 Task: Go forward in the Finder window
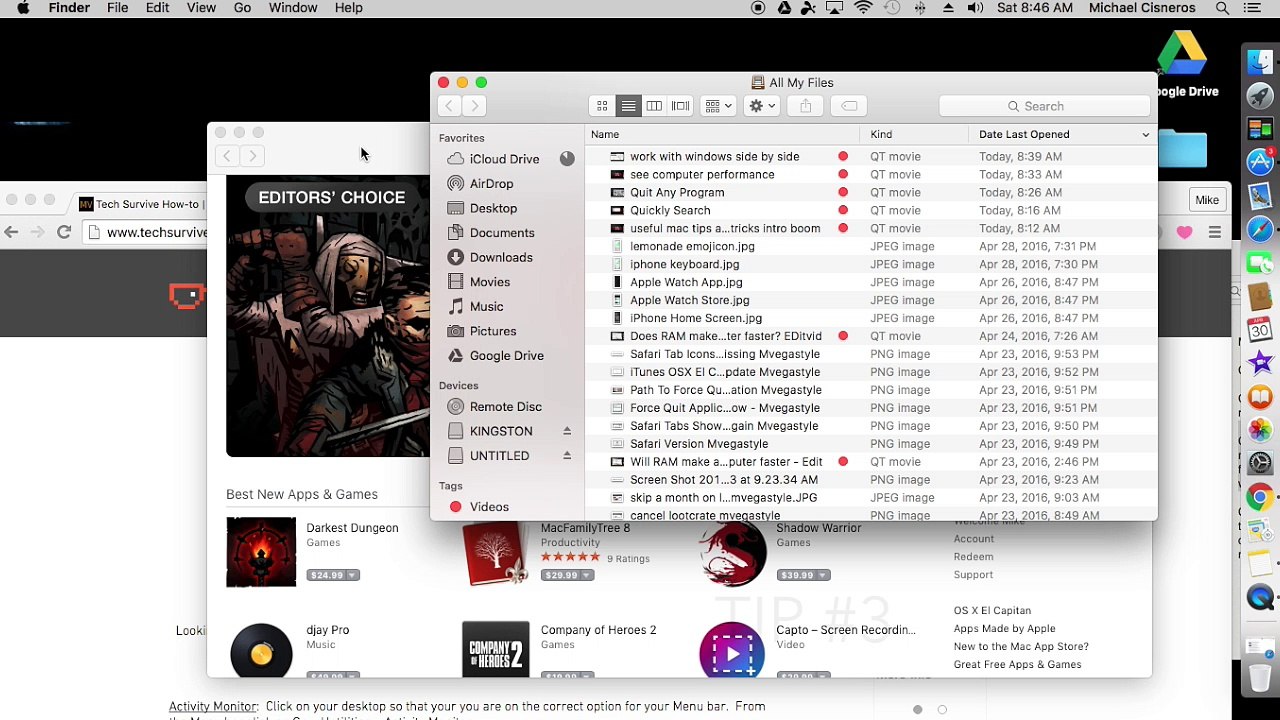click(475, 106)
